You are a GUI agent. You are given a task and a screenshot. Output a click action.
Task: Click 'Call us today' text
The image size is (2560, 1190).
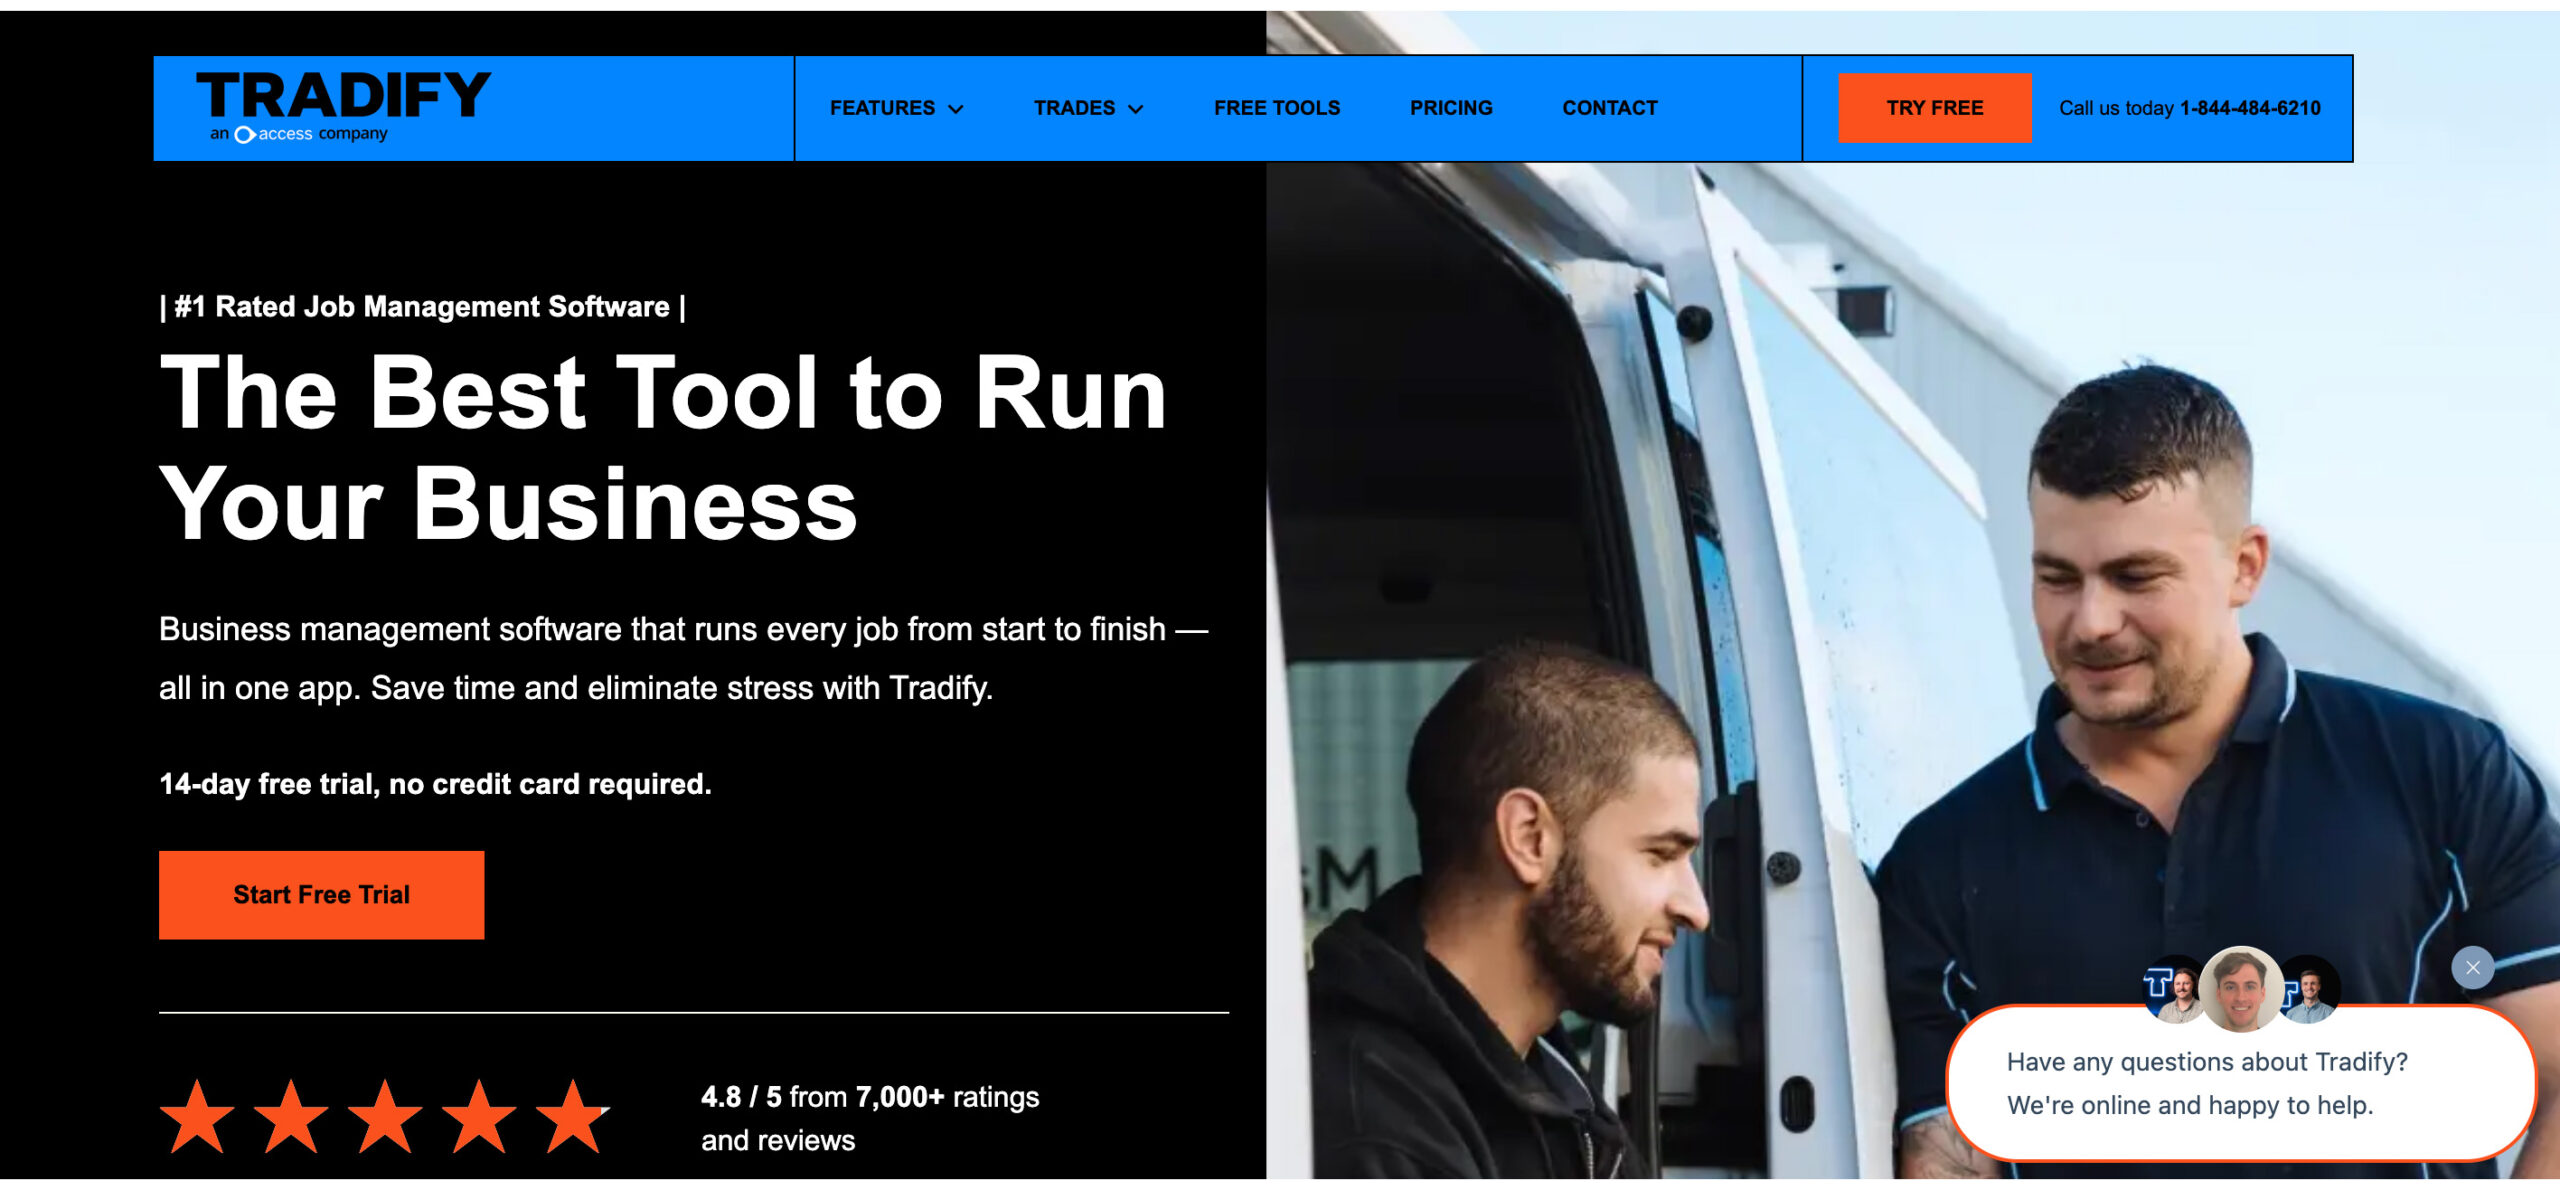pos(2116,108)
